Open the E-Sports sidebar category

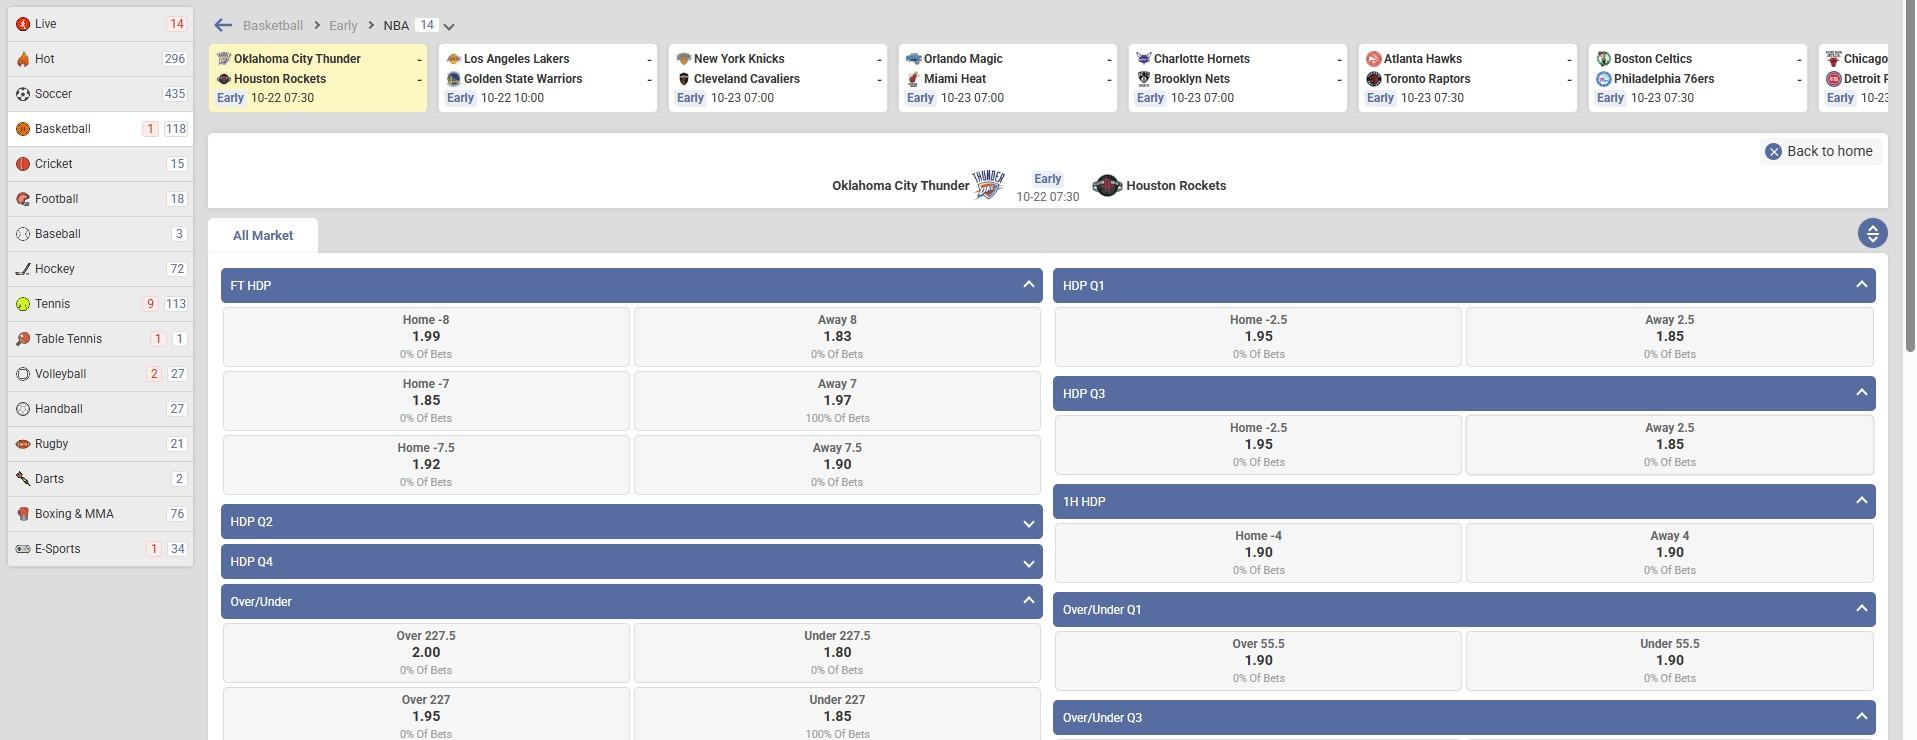[x=58, y=549]
